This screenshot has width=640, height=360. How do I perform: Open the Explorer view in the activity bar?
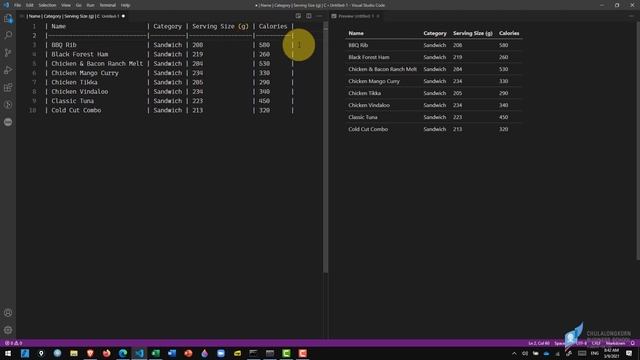pyautogui.click(x=8, y=18)
